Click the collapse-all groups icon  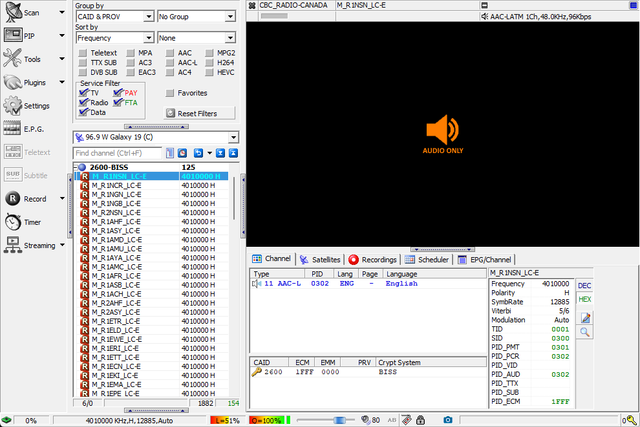pos(233,153)
